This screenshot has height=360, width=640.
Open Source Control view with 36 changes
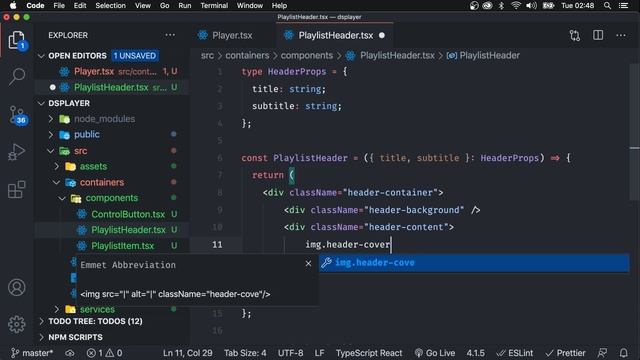[18, 115]
